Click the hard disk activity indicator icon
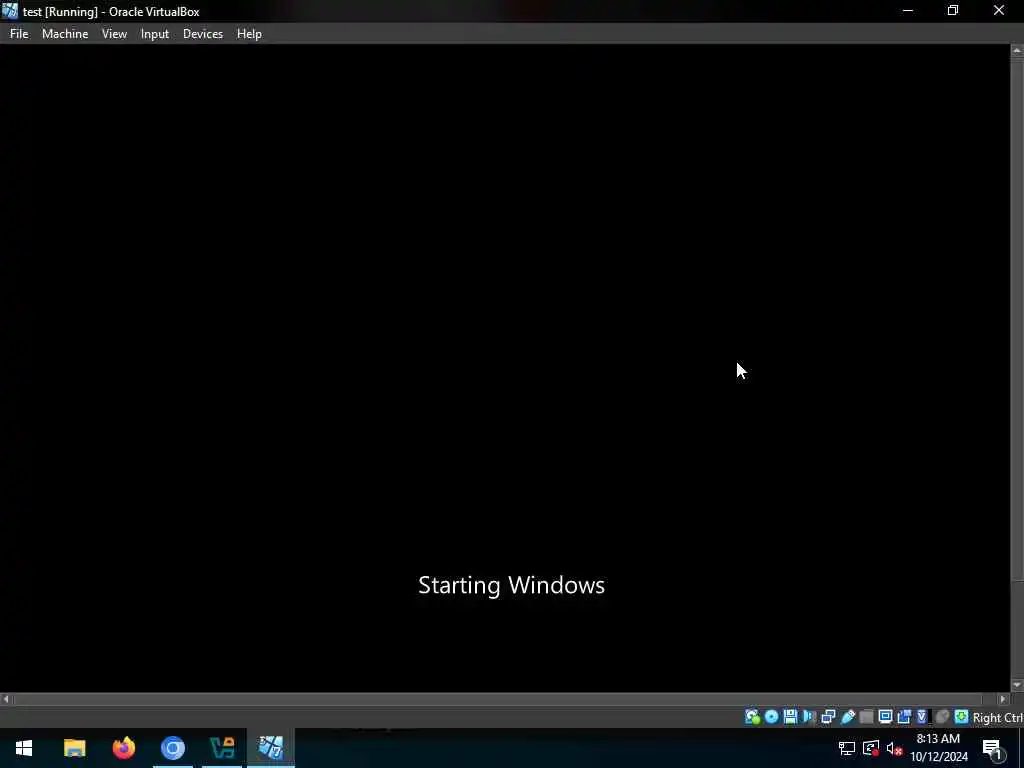Viewport: 1024px width, 768px height. pyautogui.click(x=752, y=717)
